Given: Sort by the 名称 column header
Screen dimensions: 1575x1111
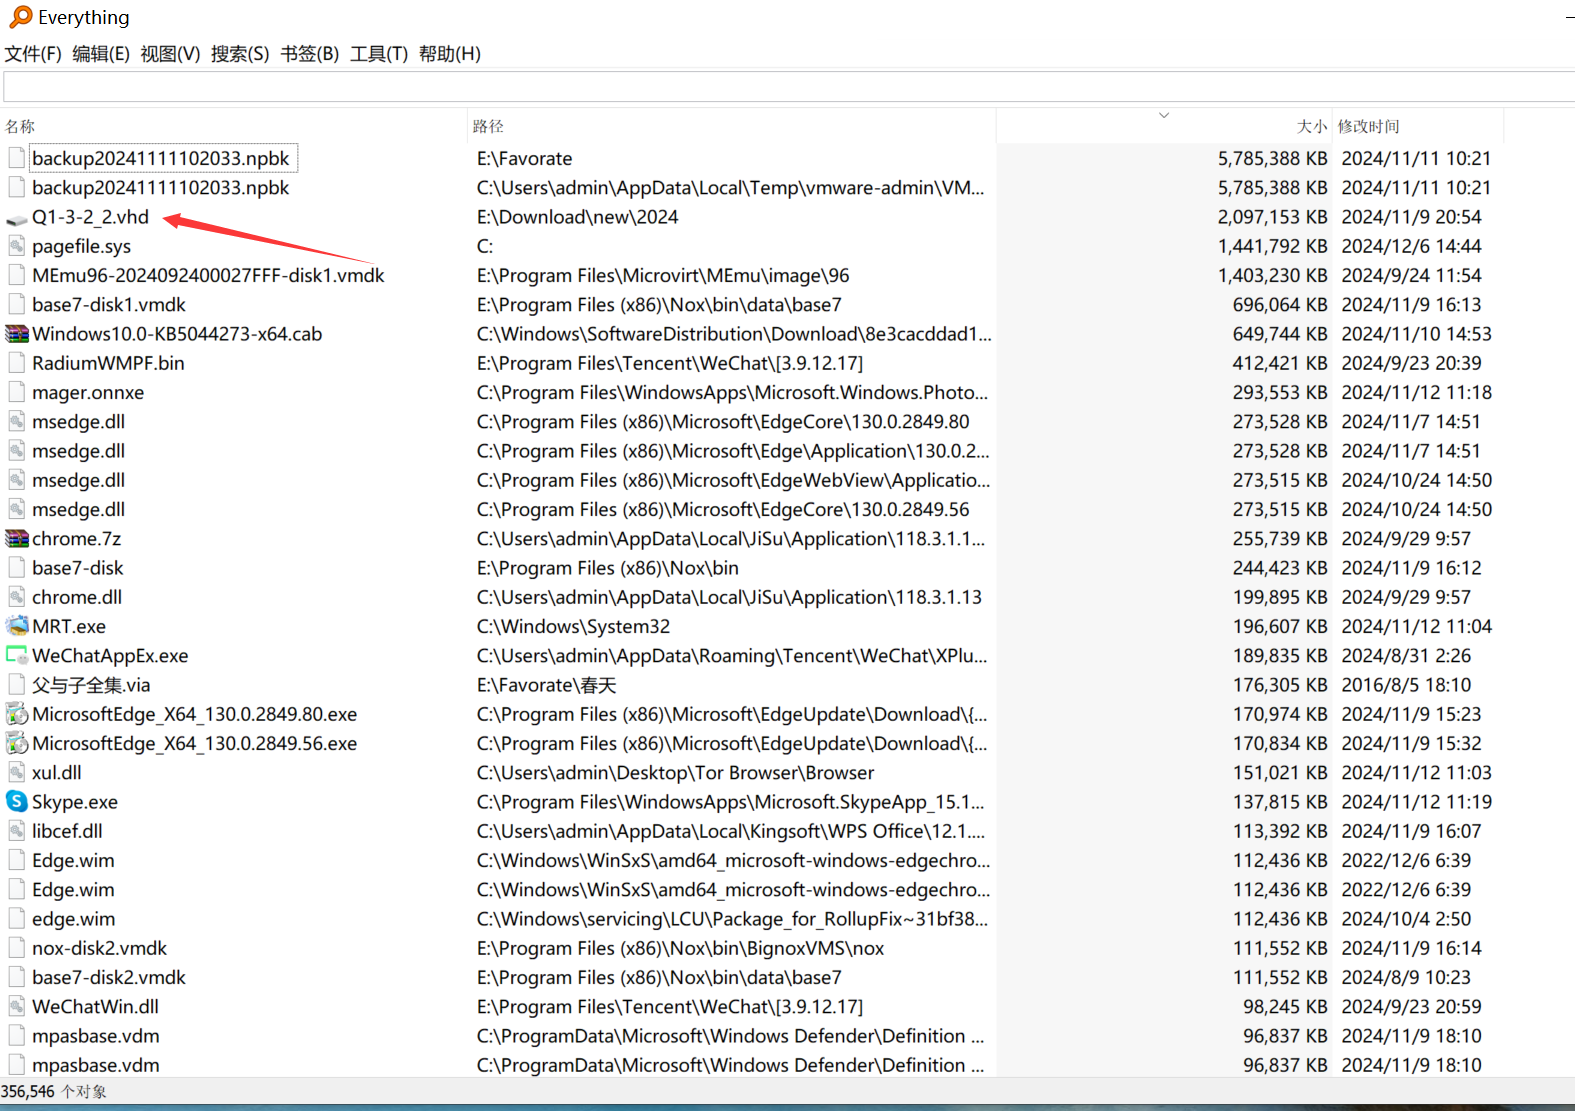Looking at the screenshot, I should [20, 126].
